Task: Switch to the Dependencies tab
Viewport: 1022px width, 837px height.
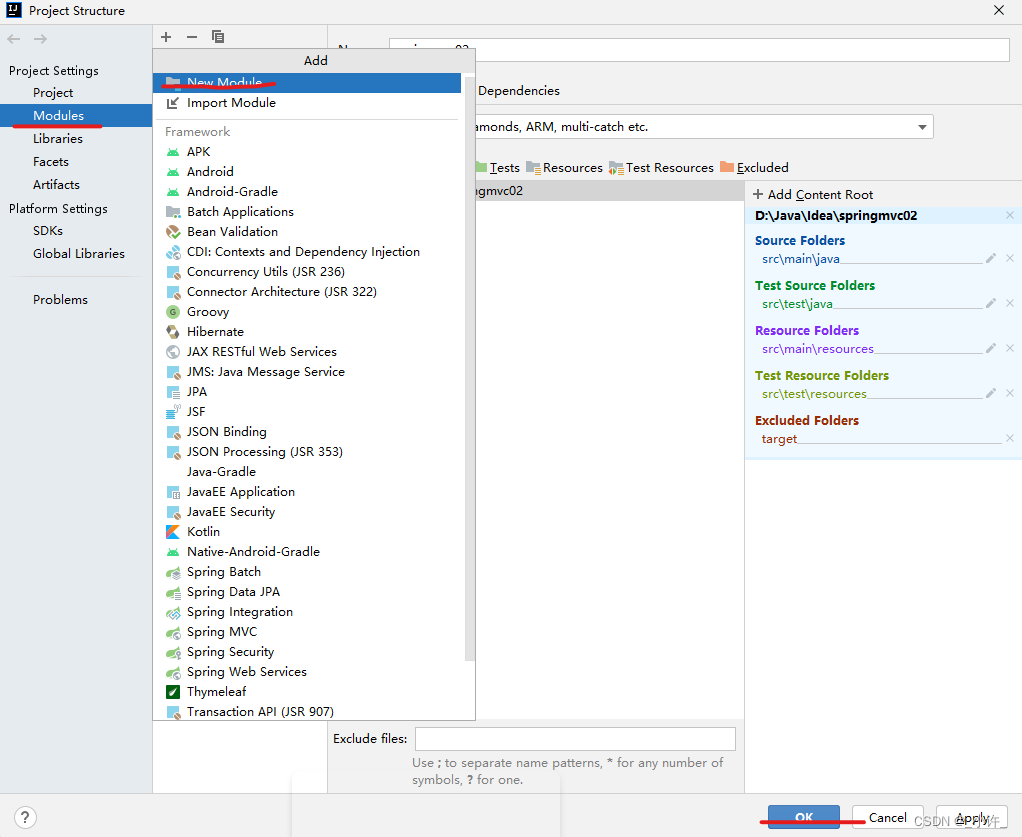Action: (519, 91)
